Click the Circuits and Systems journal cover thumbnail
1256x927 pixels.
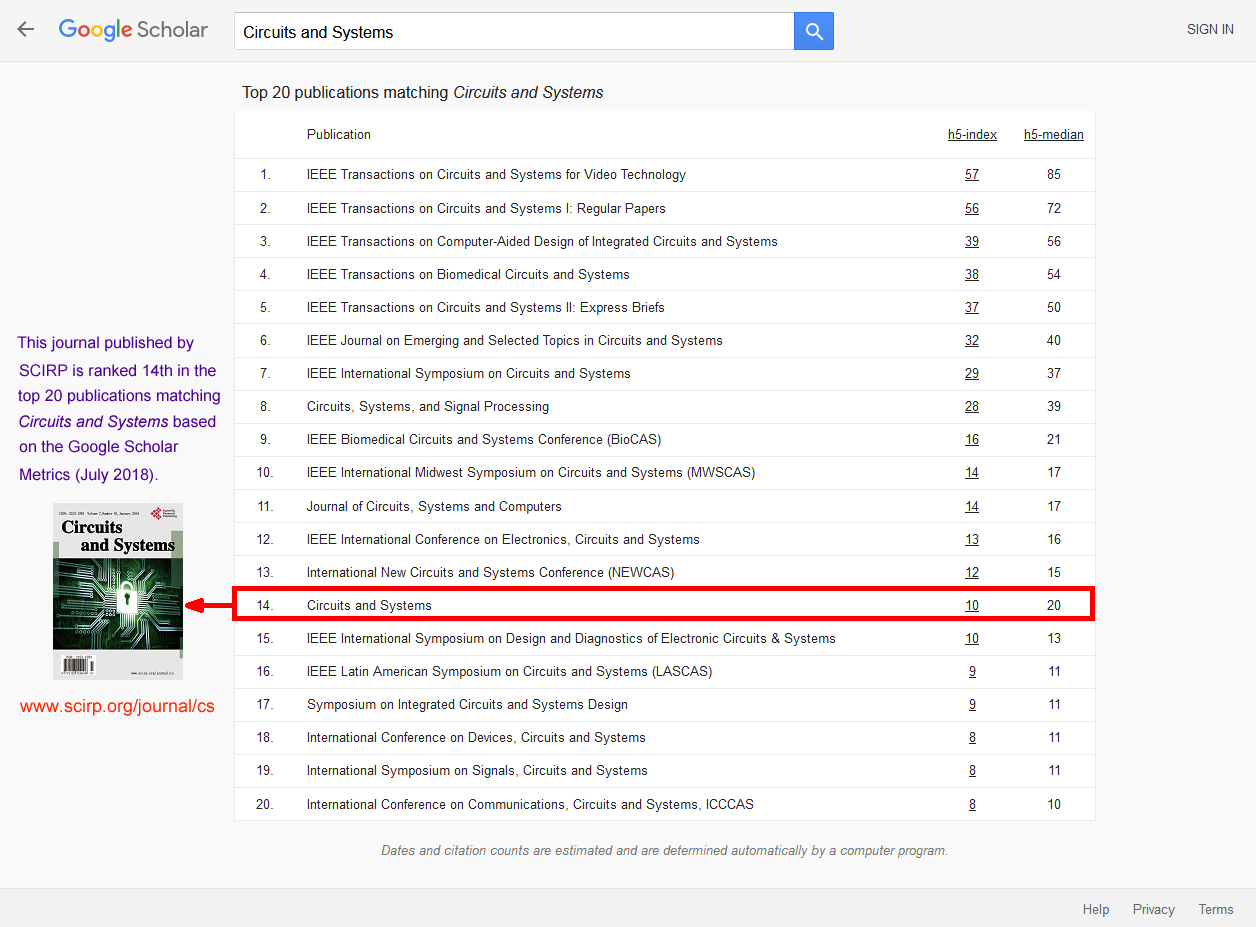pyautogui.click(x=118, y=591)
